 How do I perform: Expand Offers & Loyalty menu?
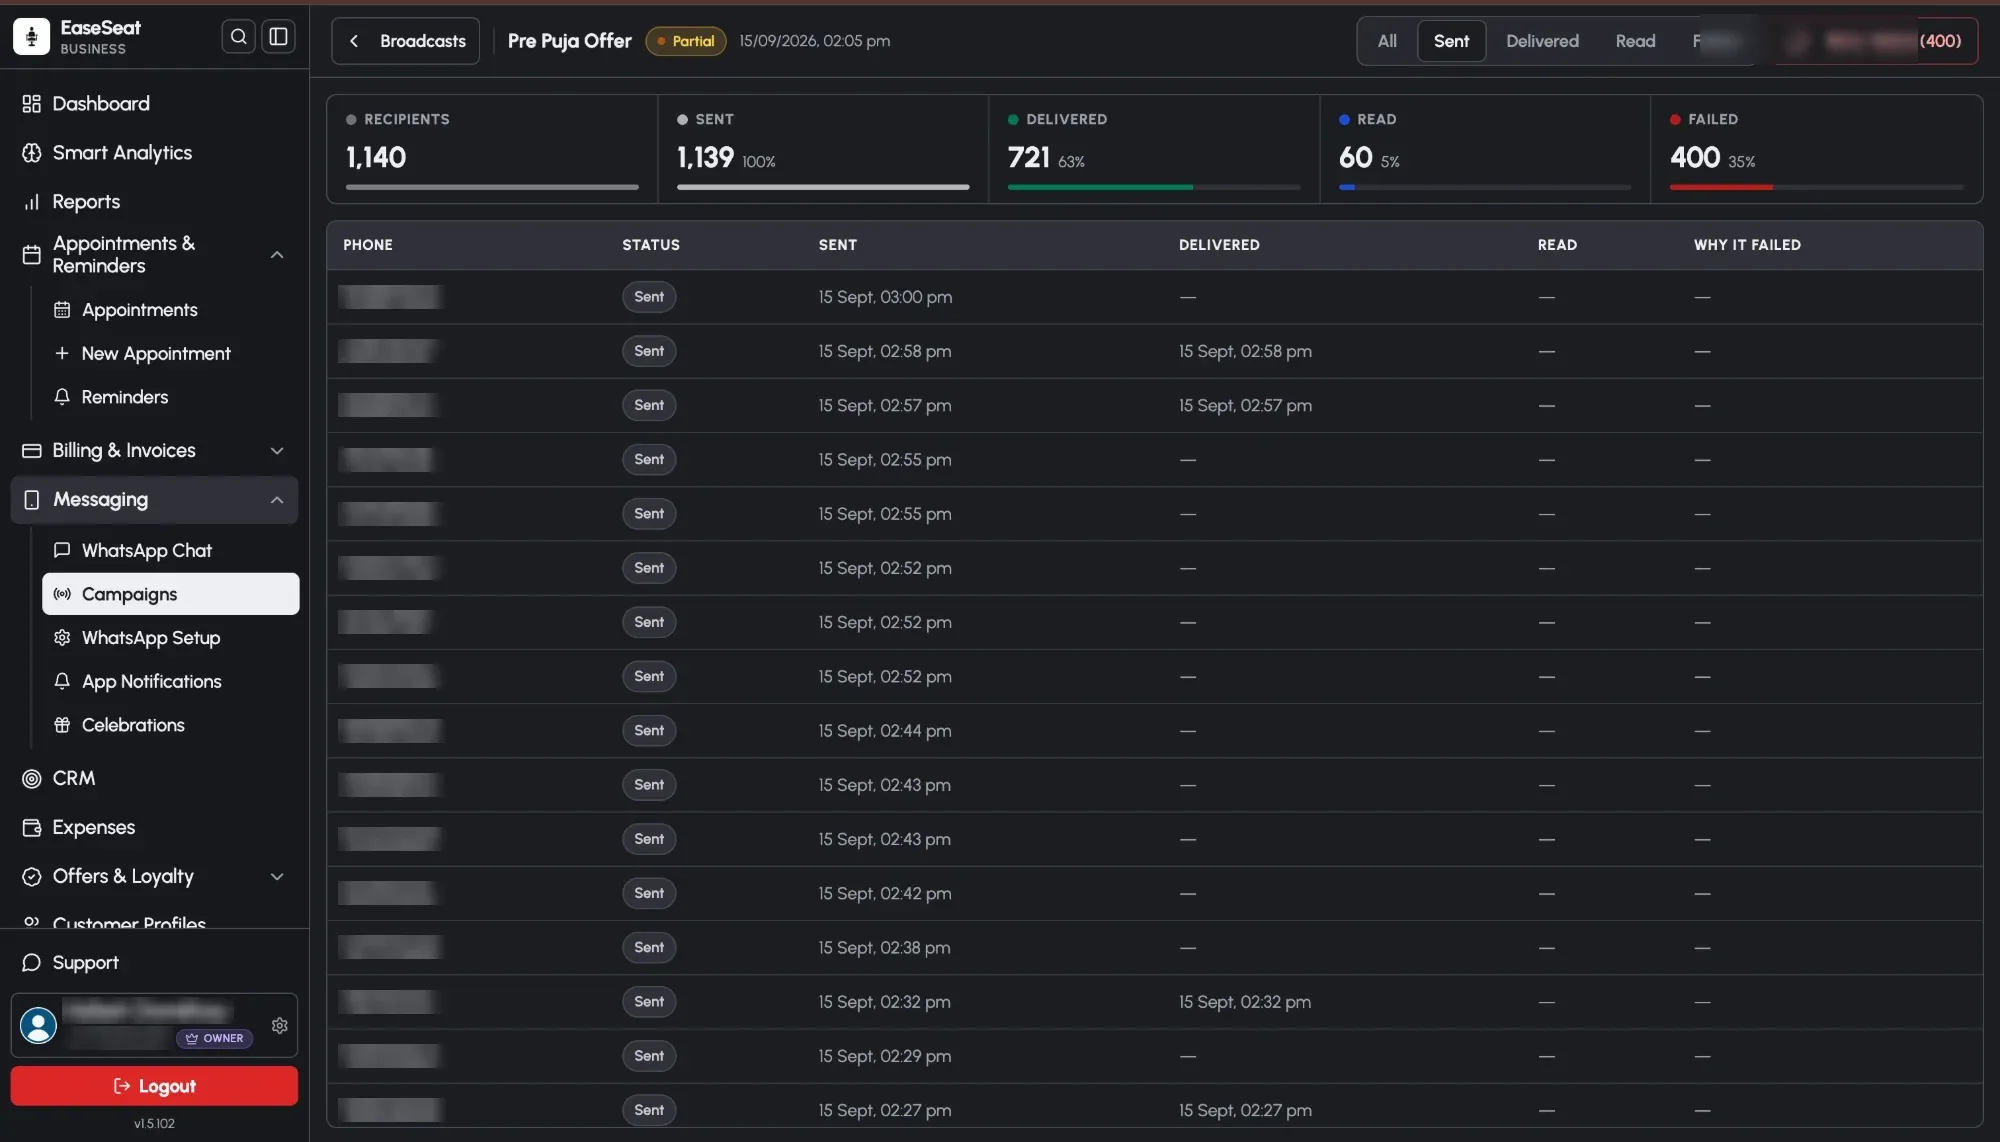tap(277, 877)
